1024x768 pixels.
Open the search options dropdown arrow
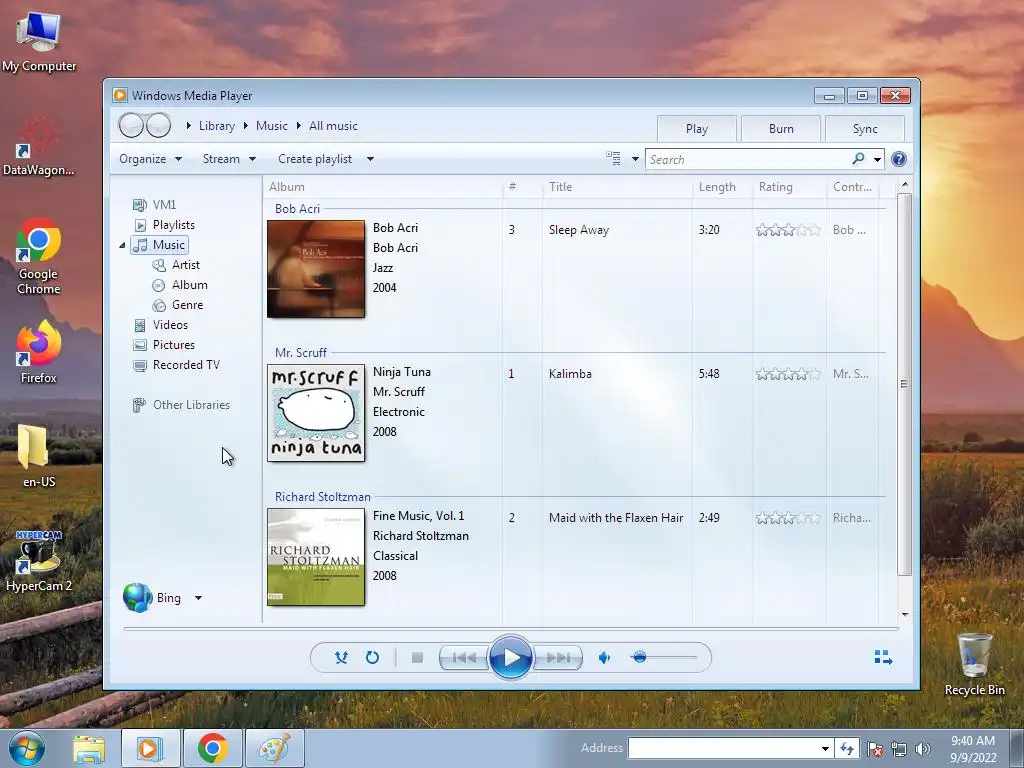coord(877,159)
